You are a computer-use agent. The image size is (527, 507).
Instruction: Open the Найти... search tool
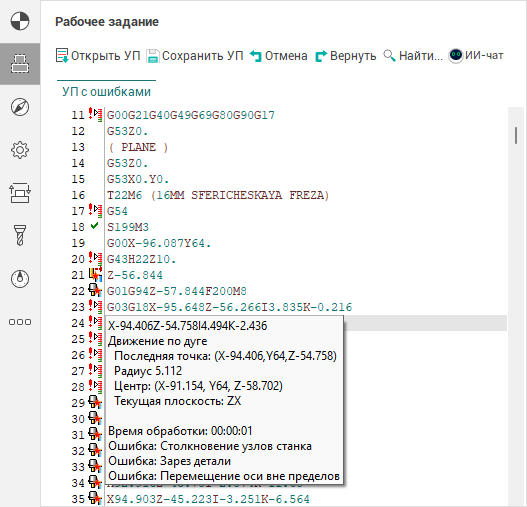point(413,55)
